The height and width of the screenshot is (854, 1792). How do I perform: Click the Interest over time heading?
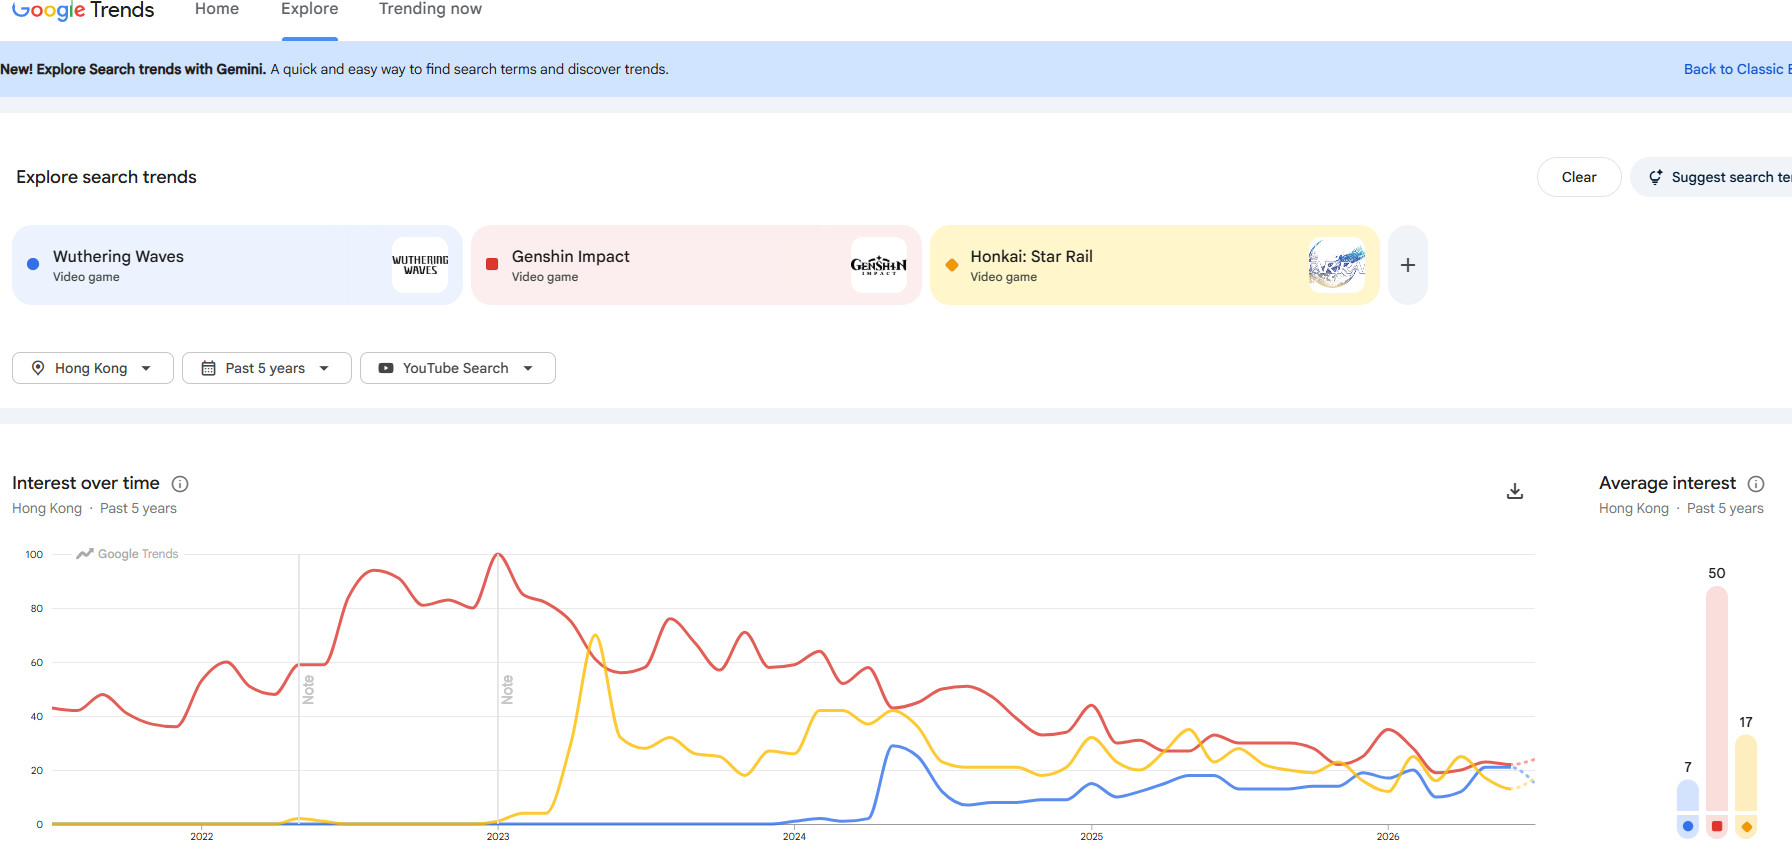pyautogui.click(x=86, y=483)
